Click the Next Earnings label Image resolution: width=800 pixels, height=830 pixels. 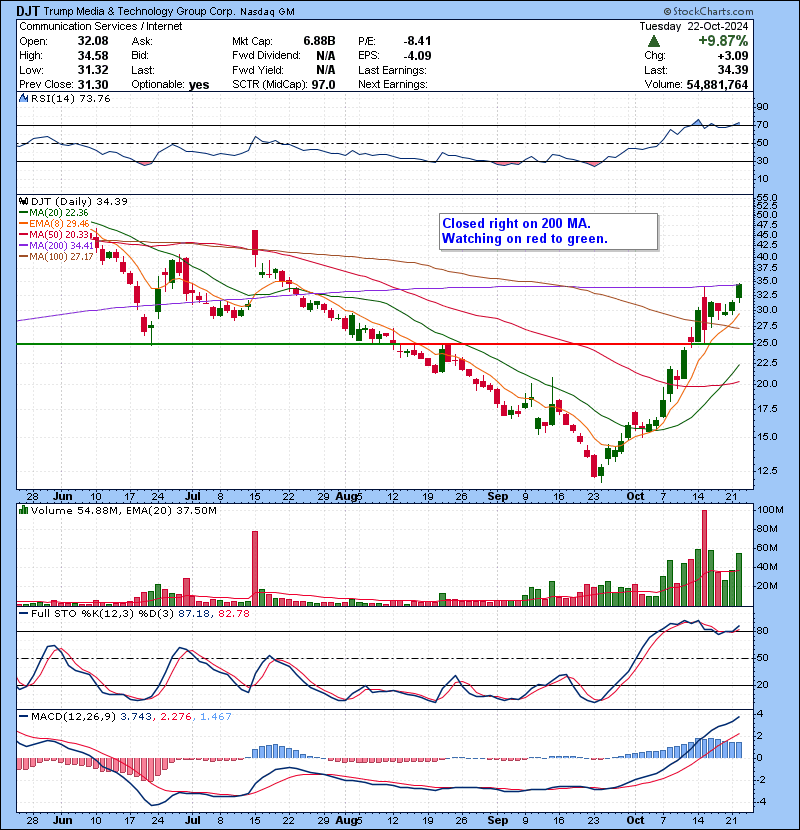pyautogui.click(x=393, y=84)
